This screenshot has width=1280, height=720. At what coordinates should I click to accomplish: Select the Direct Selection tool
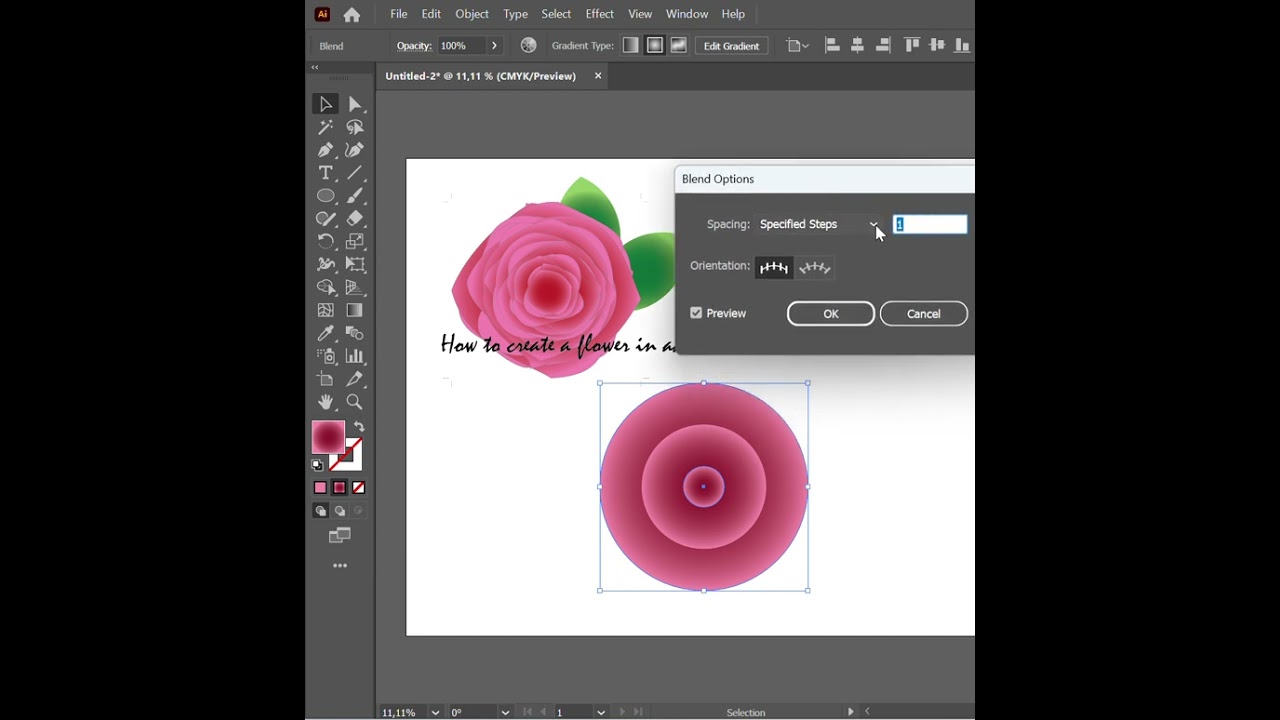[x=355, y=104]
